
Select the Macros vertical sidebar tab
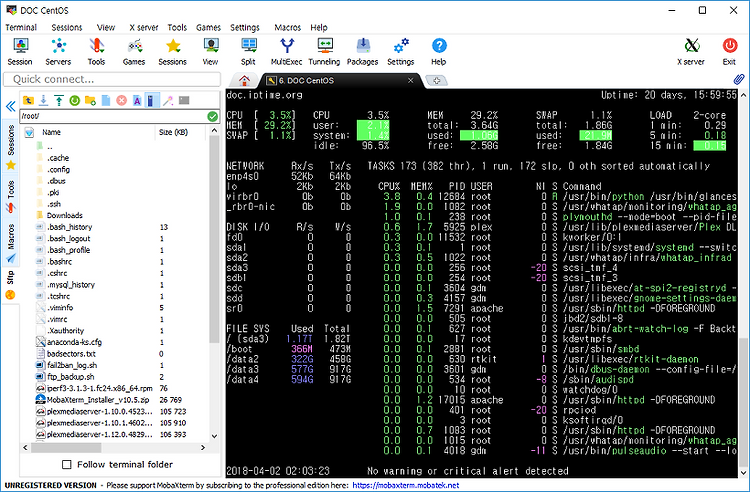(11, 242)
